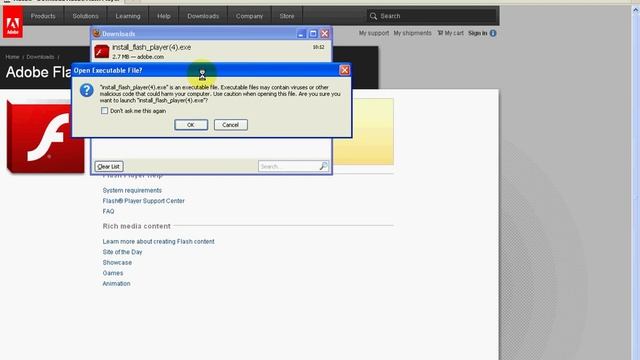Go to Downloads breadcrumb
The width and height of the screenshot is (640, 360).
pyautogui.click(x=40, y=57)
